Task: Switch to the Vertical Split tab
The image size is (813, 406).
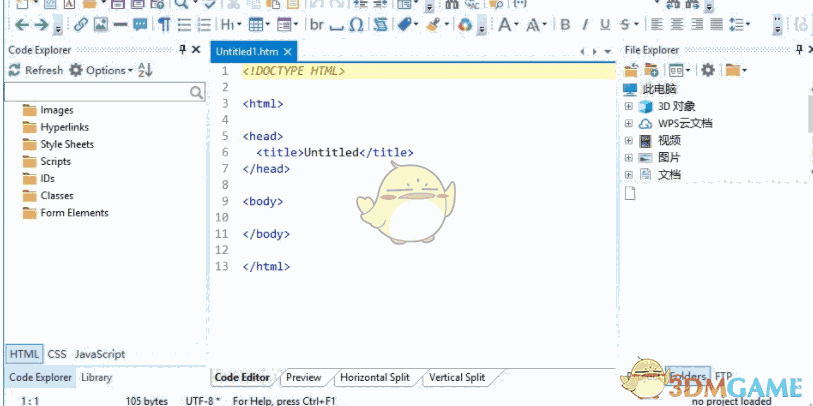Action: point(457,377)
